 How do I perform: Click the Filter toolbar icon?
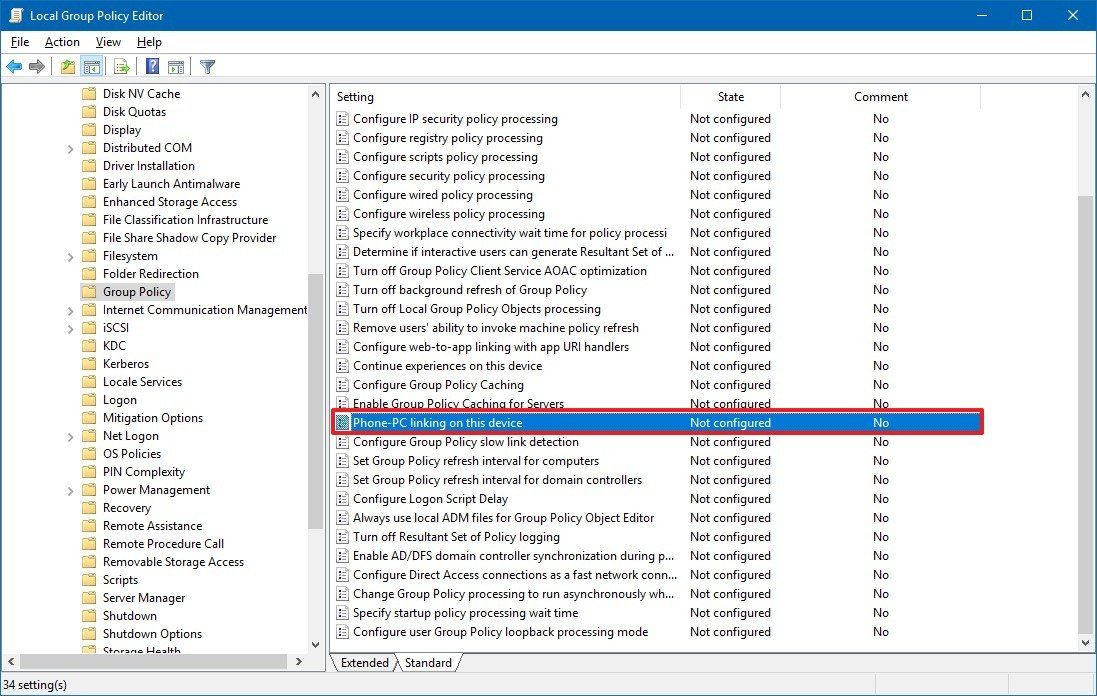tap(207, 66)
